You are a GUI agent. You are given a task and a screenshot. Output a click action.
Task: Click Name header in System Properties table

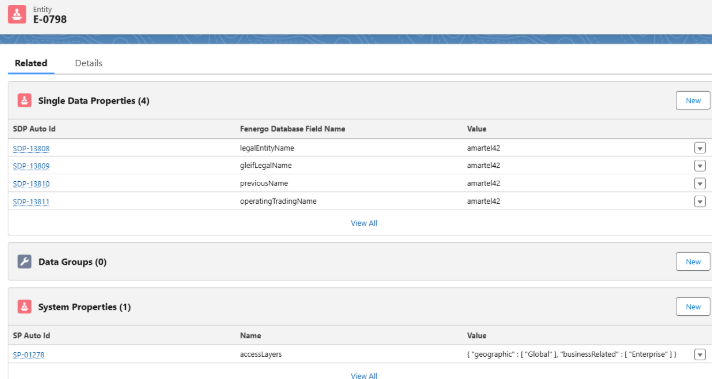[250, 335]
